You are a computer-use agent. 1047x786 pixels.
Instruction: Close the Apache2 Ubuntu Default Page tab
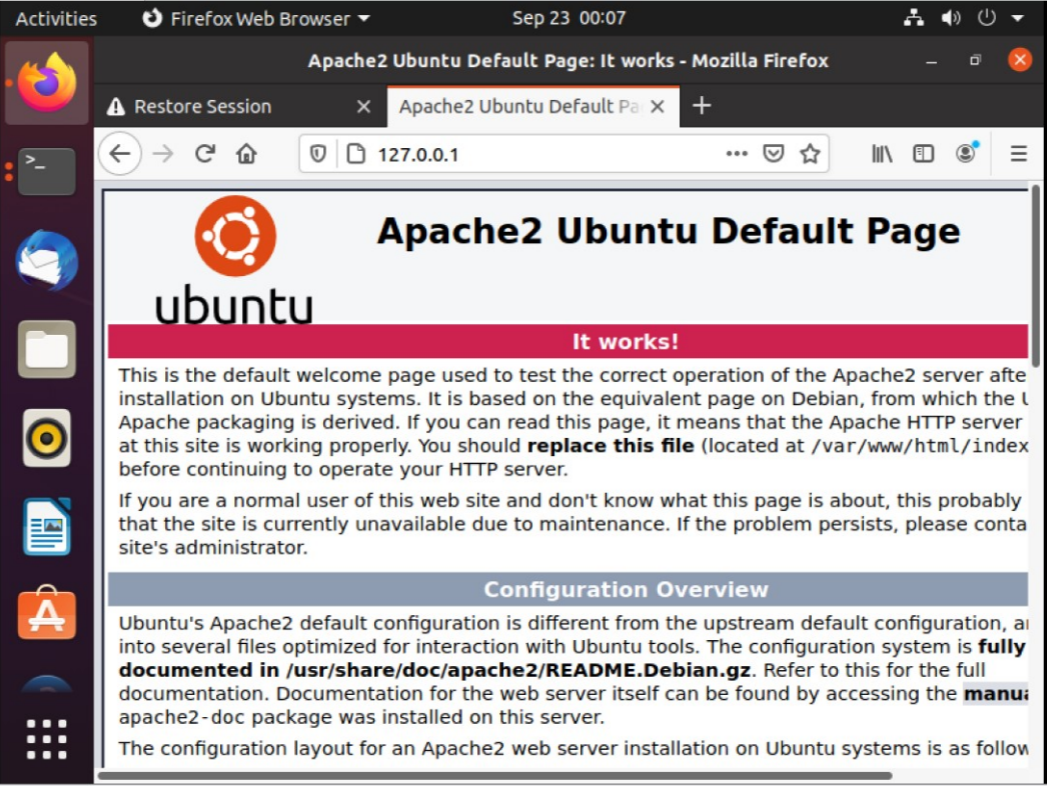[x=657, y=106]
